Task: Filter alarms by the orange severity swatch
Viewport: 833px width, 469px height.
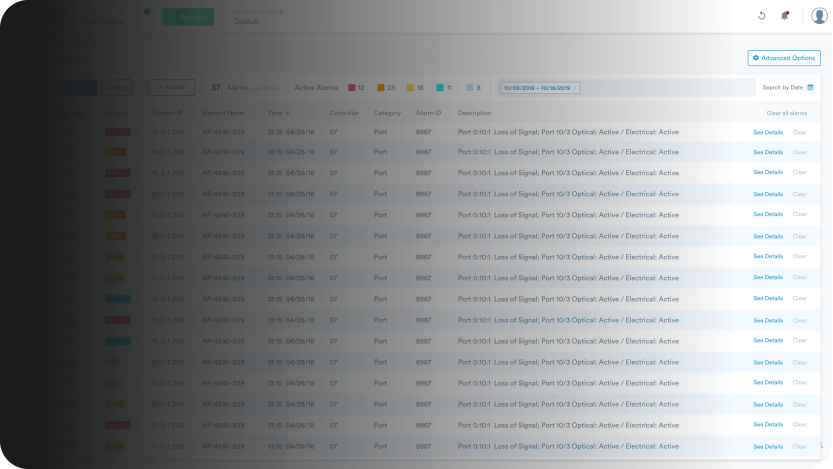Action: pyautogui.click(x=381, y=88)
